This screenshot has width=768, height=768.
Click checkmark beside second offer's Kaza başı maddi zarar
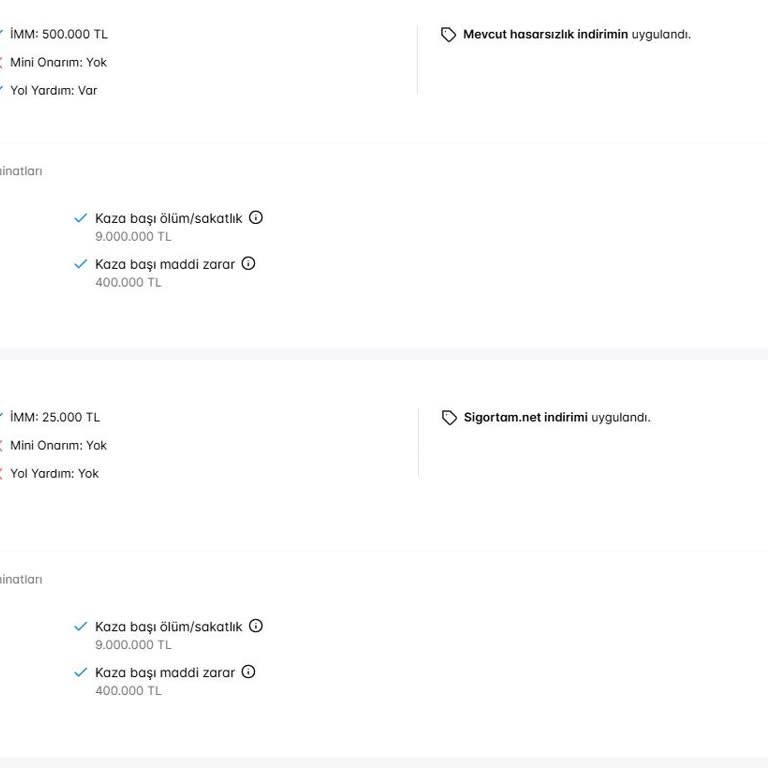click(81, 672)
